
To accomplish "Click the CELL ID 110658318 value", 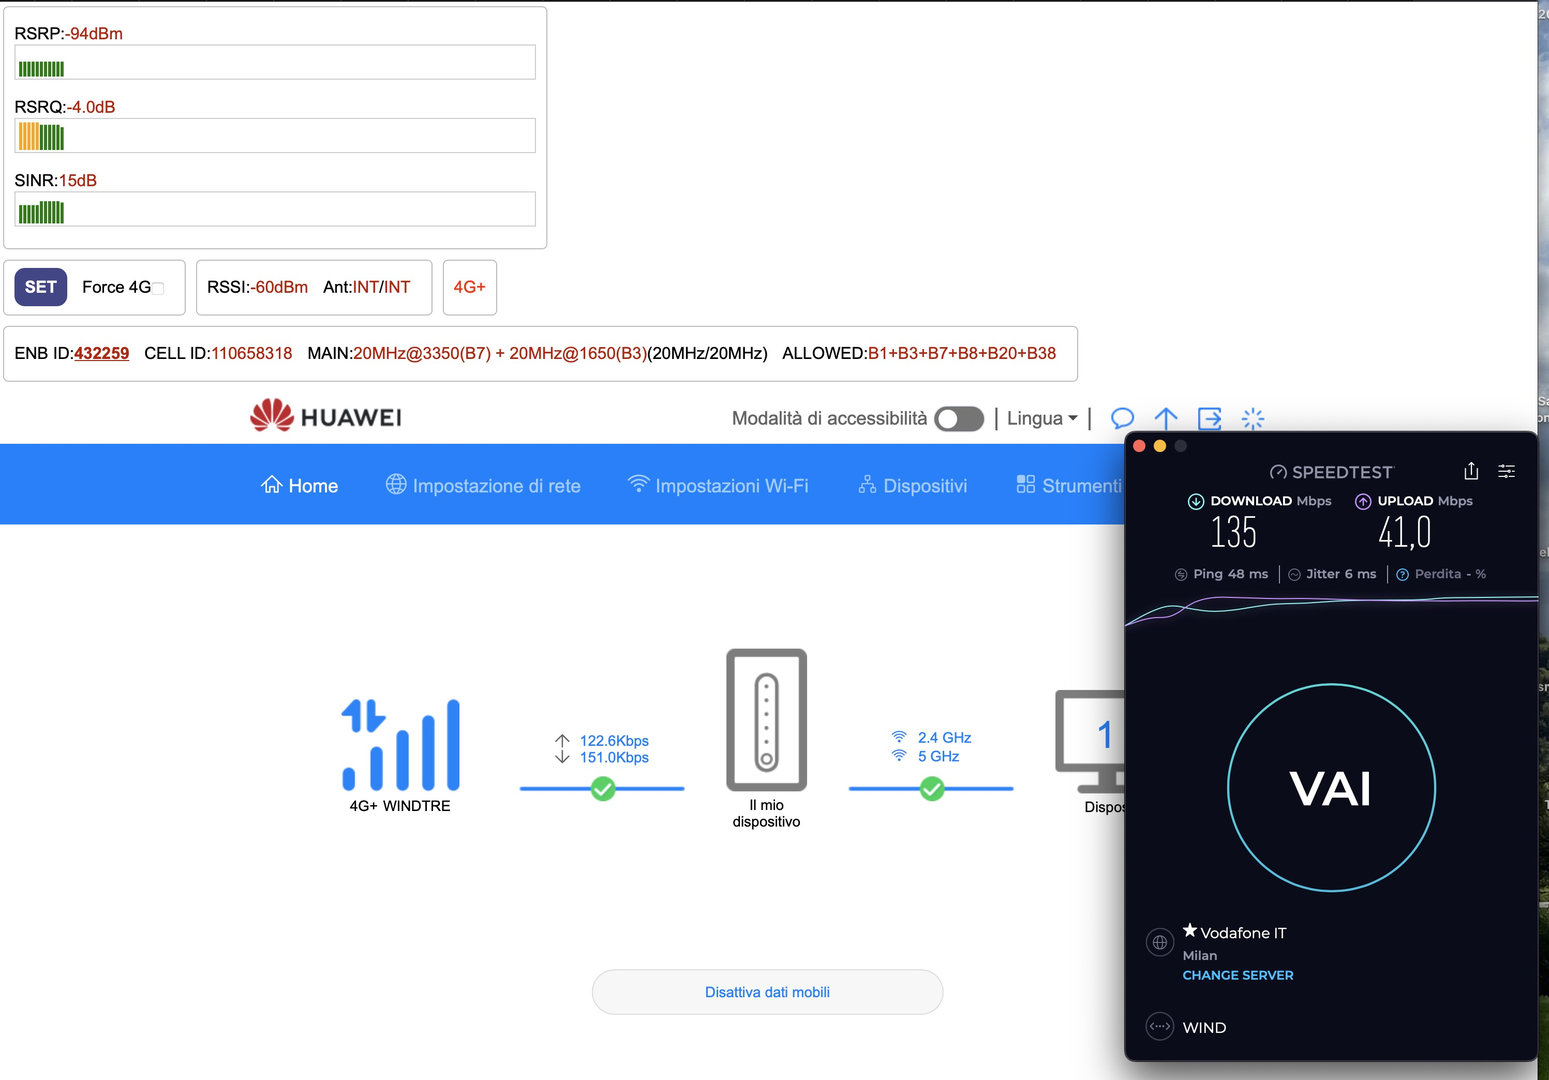I will click(251, 353).
